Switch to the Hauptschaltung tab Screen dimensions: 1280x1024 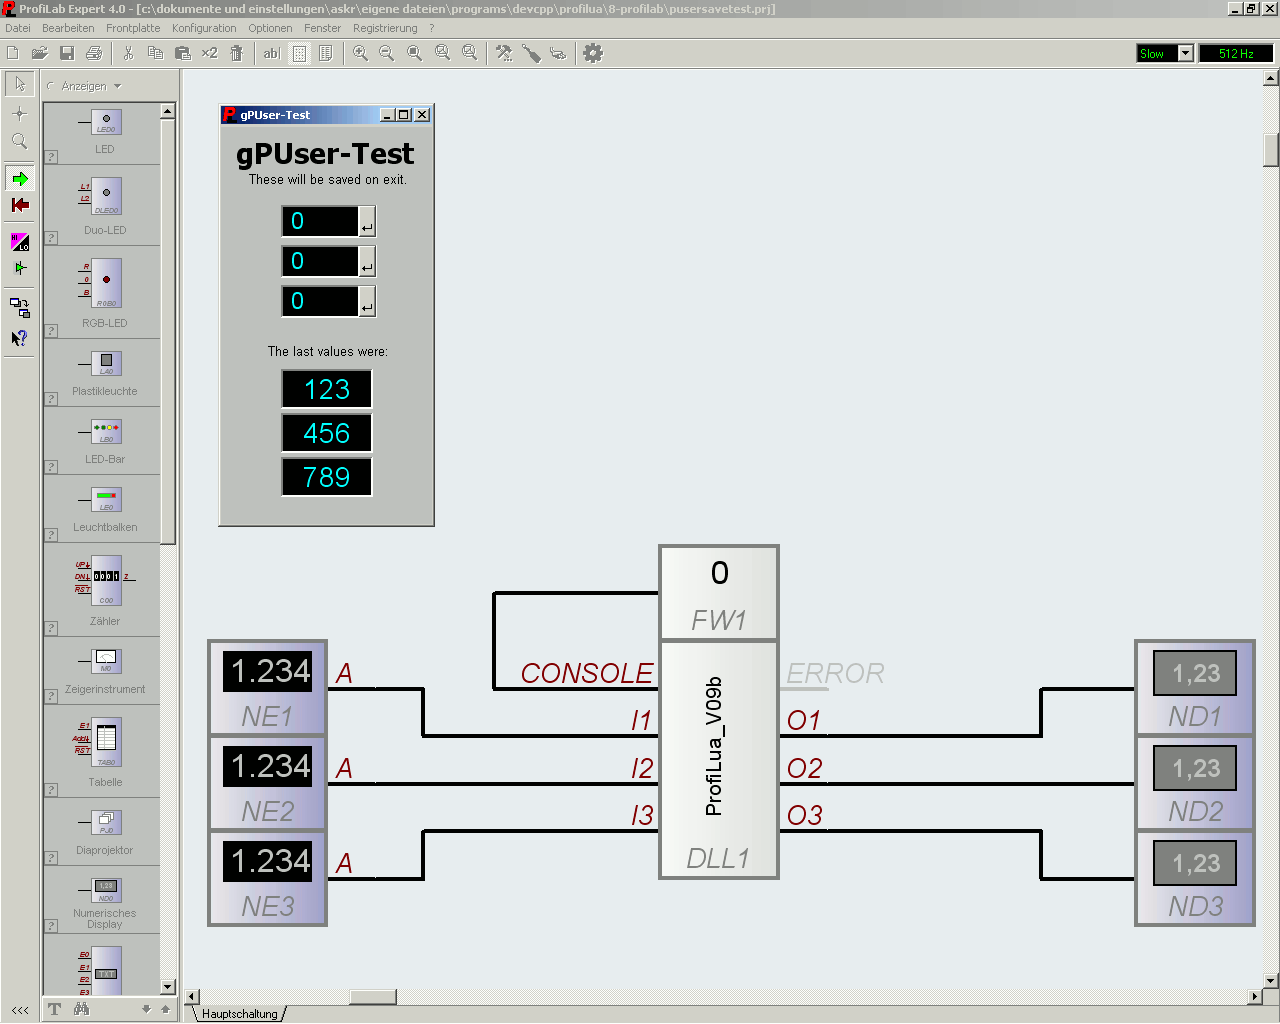[239, 1014]
